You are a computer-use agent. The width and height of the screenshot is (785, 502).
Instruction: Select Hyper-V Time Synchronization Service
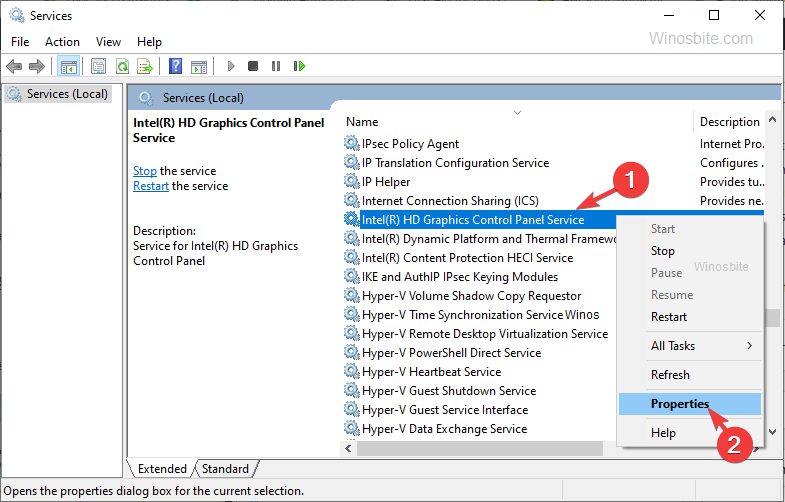point(462,315)
